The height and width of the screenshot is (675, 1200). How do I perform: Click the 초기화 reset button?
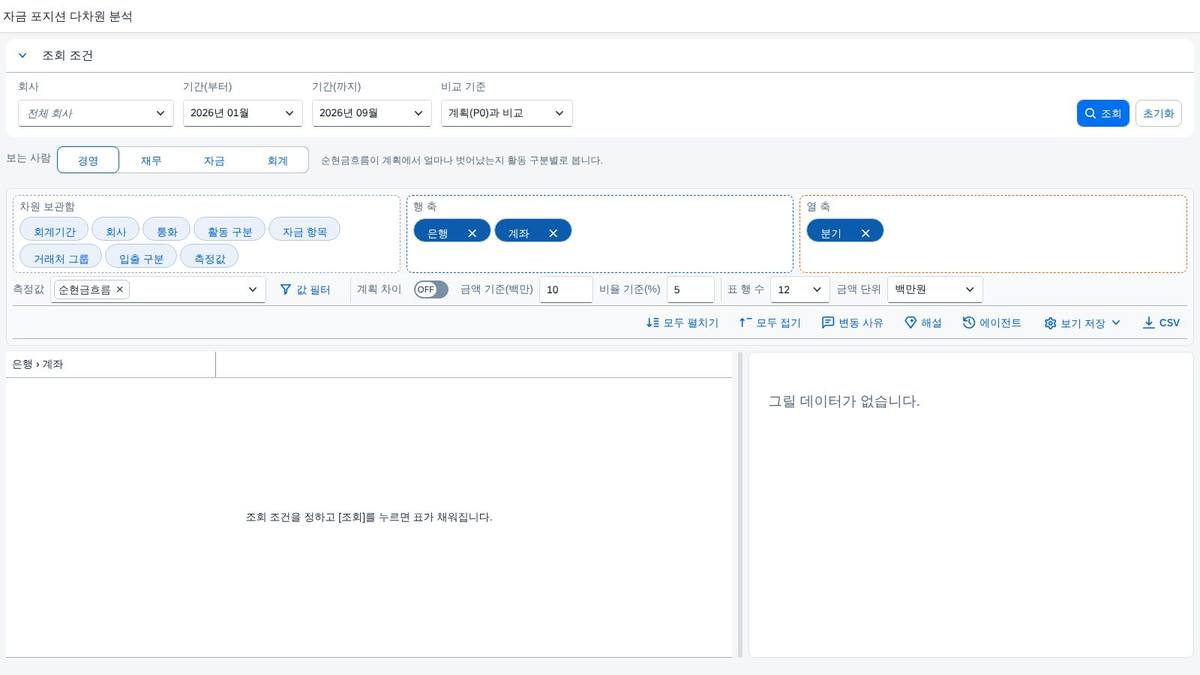click(x=1158, y=113)
